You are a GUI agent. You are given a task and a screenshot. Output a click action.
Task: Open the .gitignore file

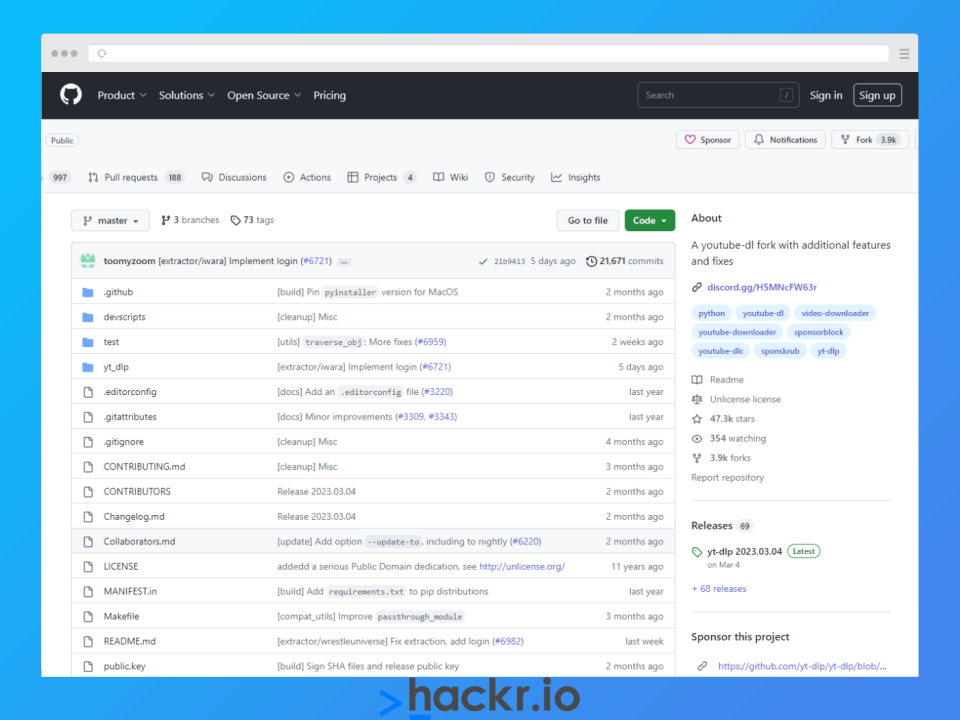[124, 442]
